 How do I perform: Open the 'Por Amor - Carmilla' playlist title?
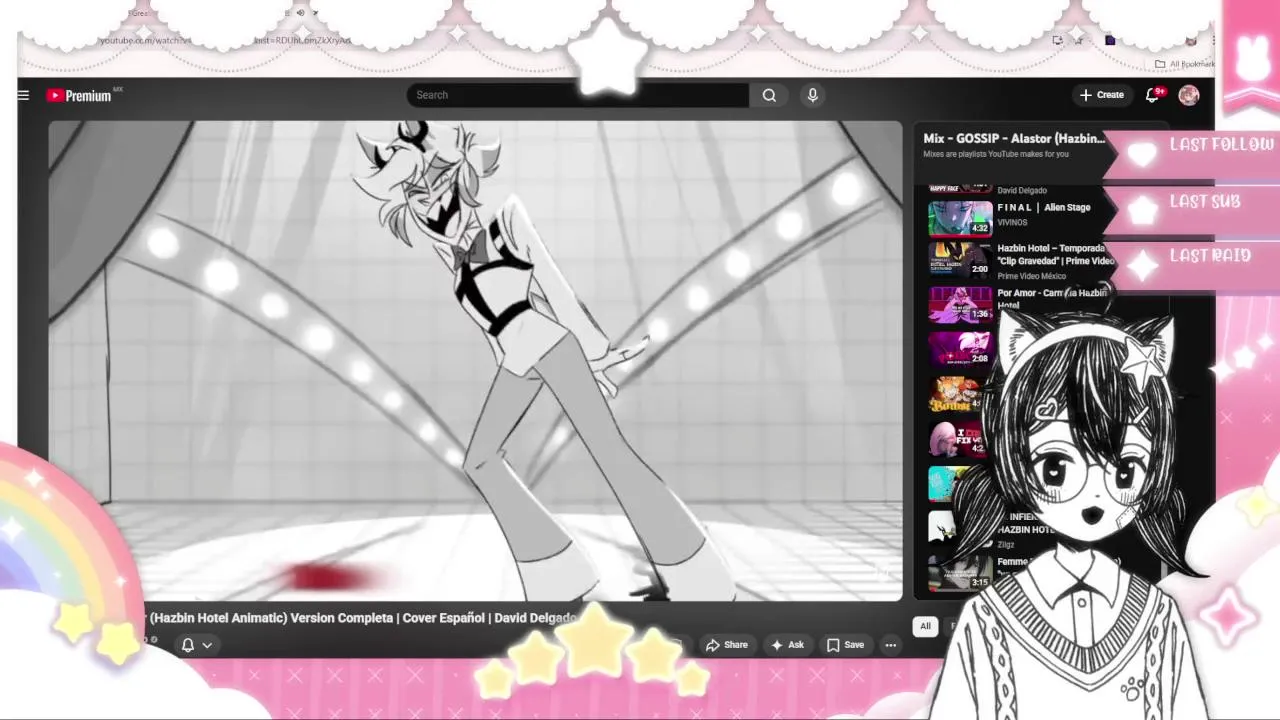coord(1052,298)
